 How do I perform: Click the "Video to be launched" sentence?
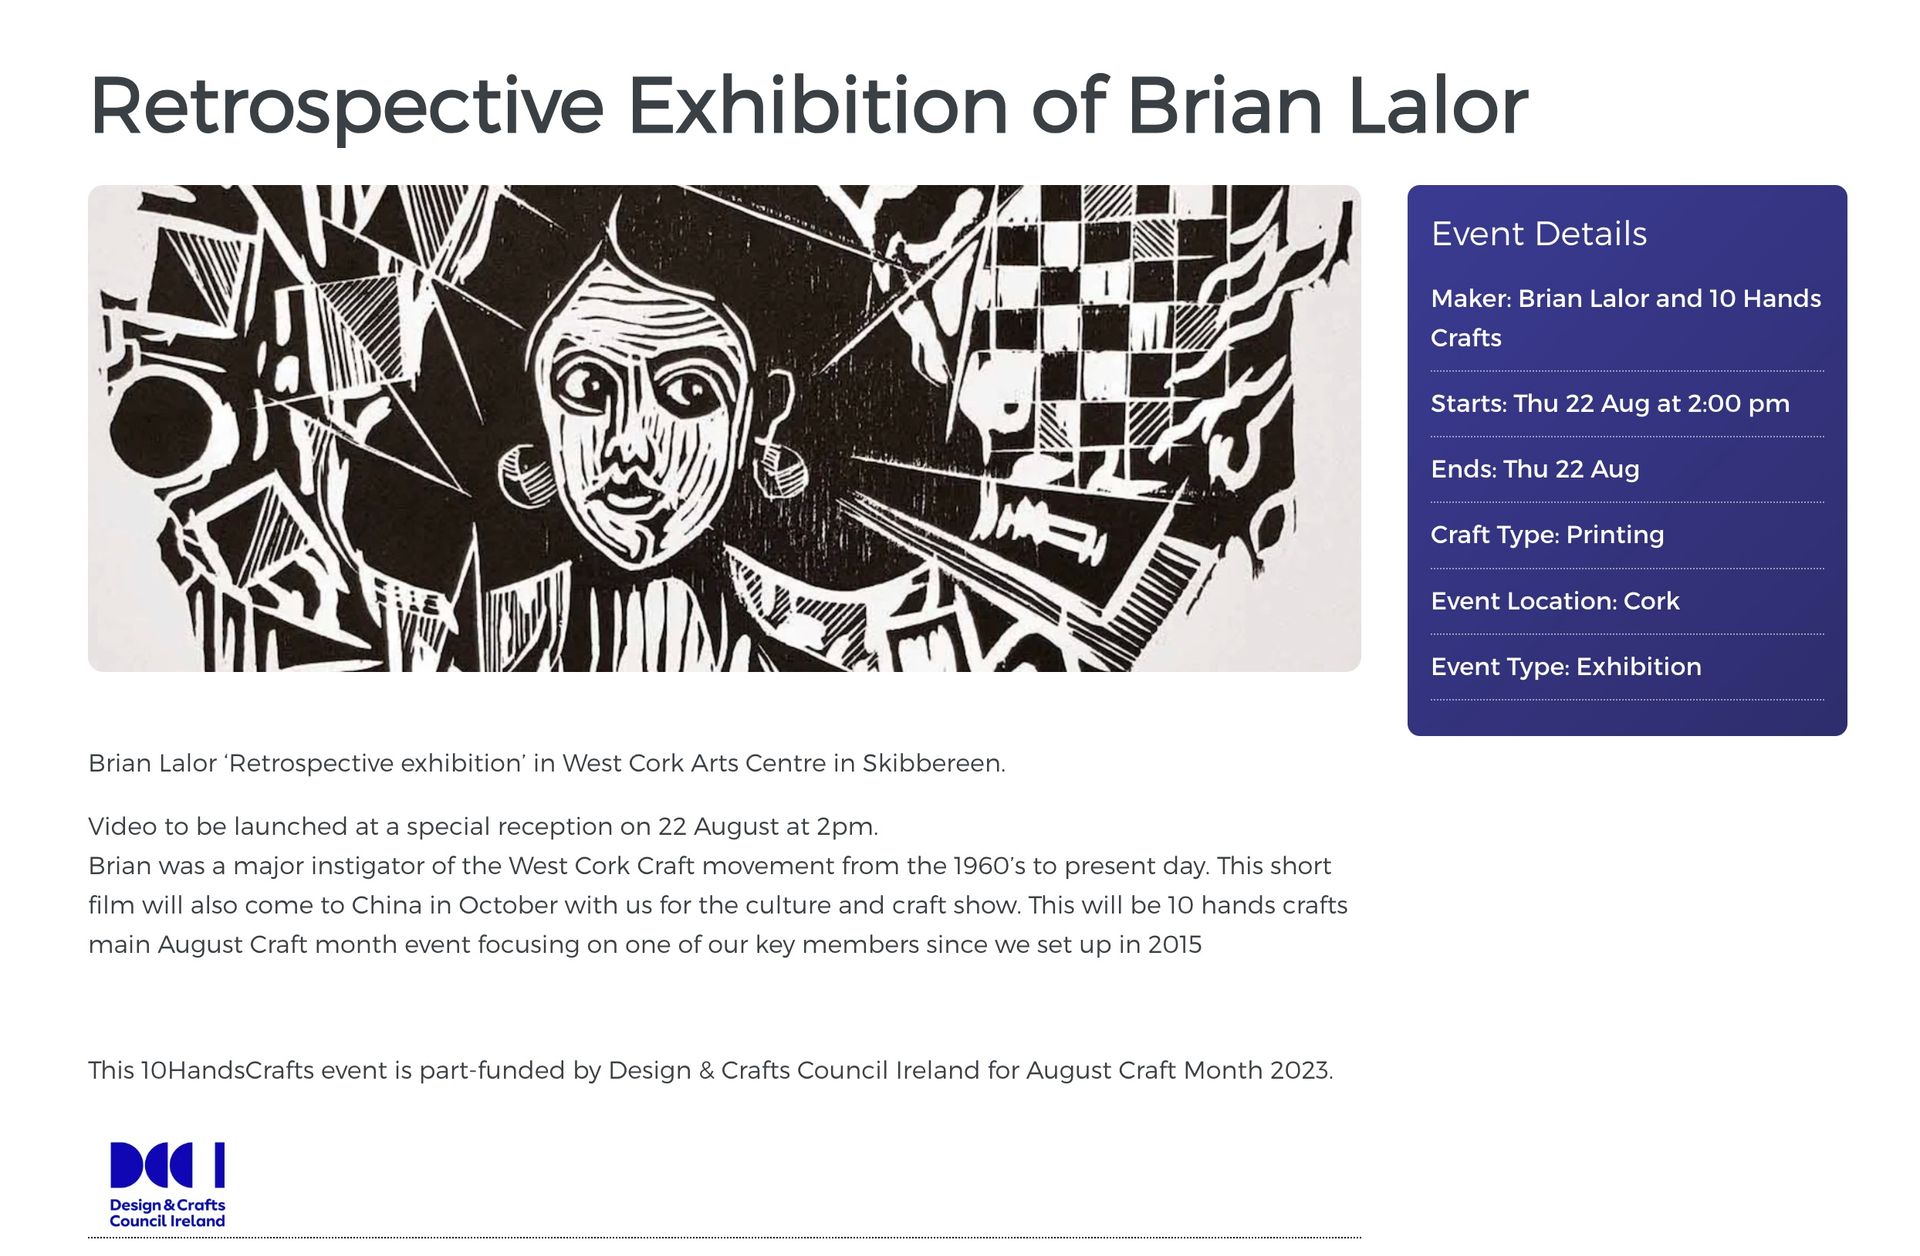point(482,827)
